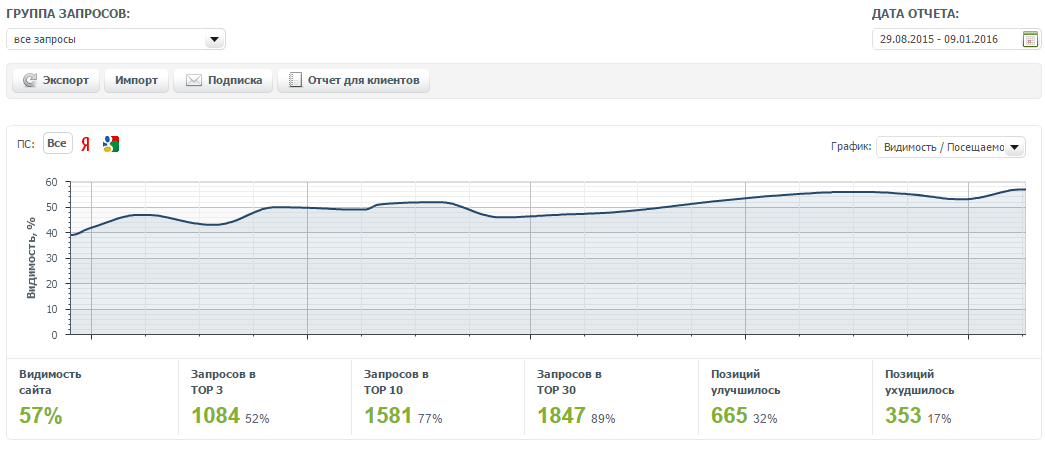Click the 1847 TOP 30 value
This screenshot has width=1045, height=450.
[562, 416]
